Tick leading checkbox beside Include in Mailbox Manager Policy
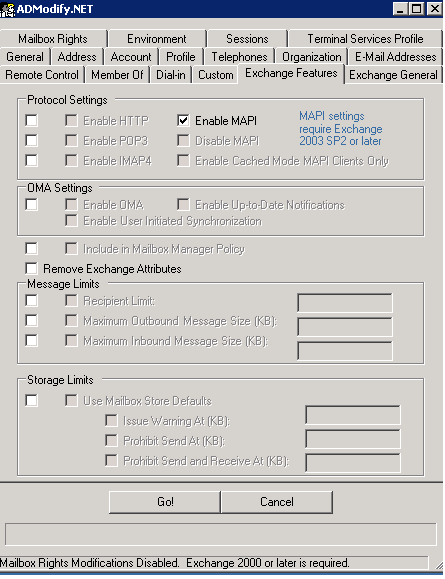 [31, 248]
